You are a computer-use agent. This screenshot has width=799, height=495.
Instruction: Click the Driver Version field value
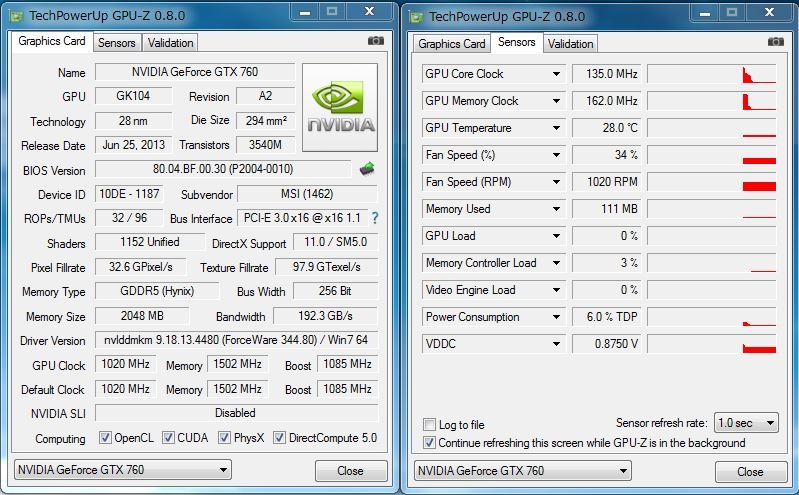tap(236, 340)
